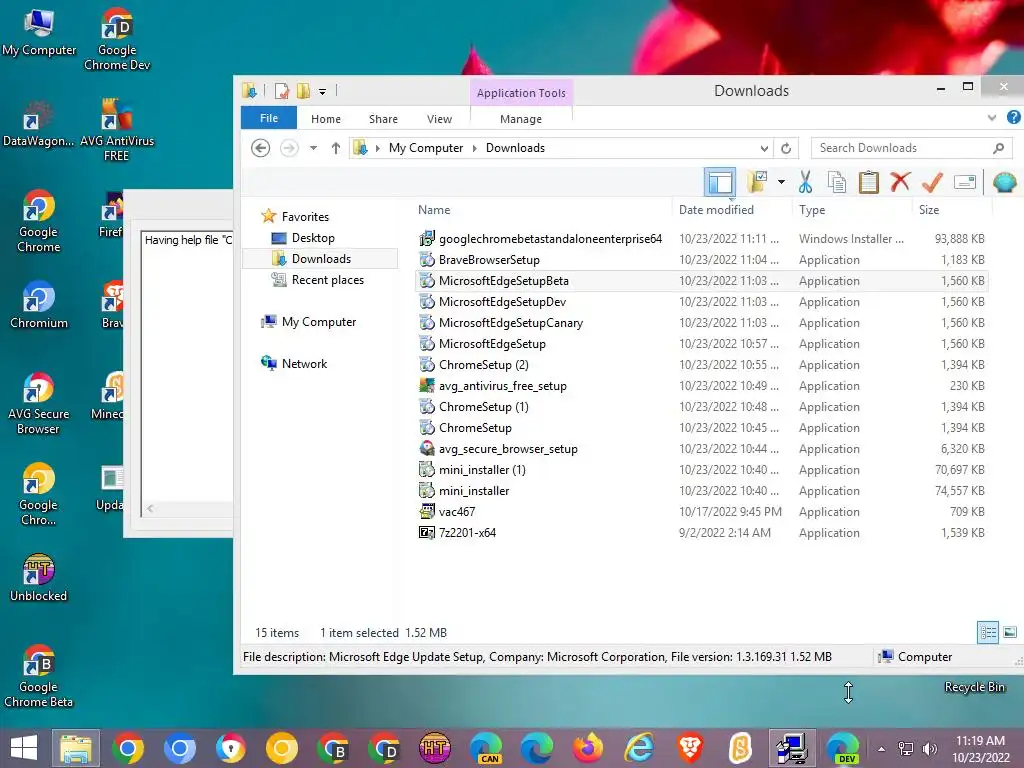This screenshot has height=768, width=1024.
Task: Open the View ribbon tab
Action: (440, 119)
